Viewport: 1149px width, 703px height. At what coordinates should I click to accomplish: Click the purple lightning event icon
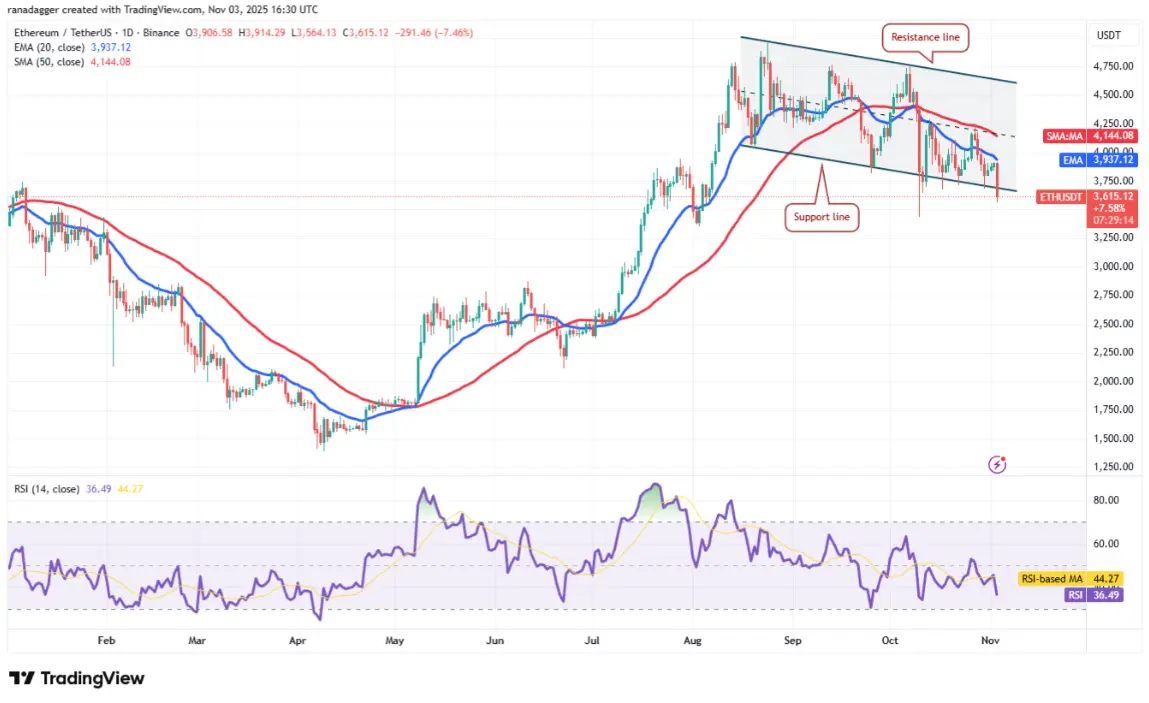pyautogui.click(x=997, y=464)
